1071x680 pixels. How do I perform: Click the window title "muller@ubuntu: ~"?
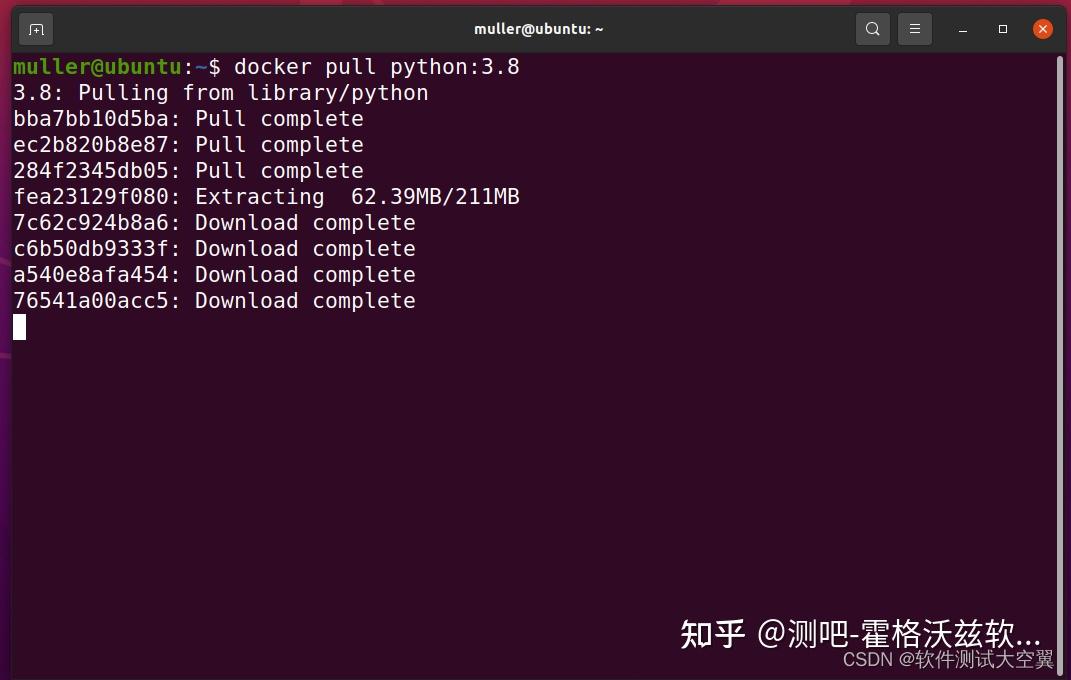(x=538, y=29)
